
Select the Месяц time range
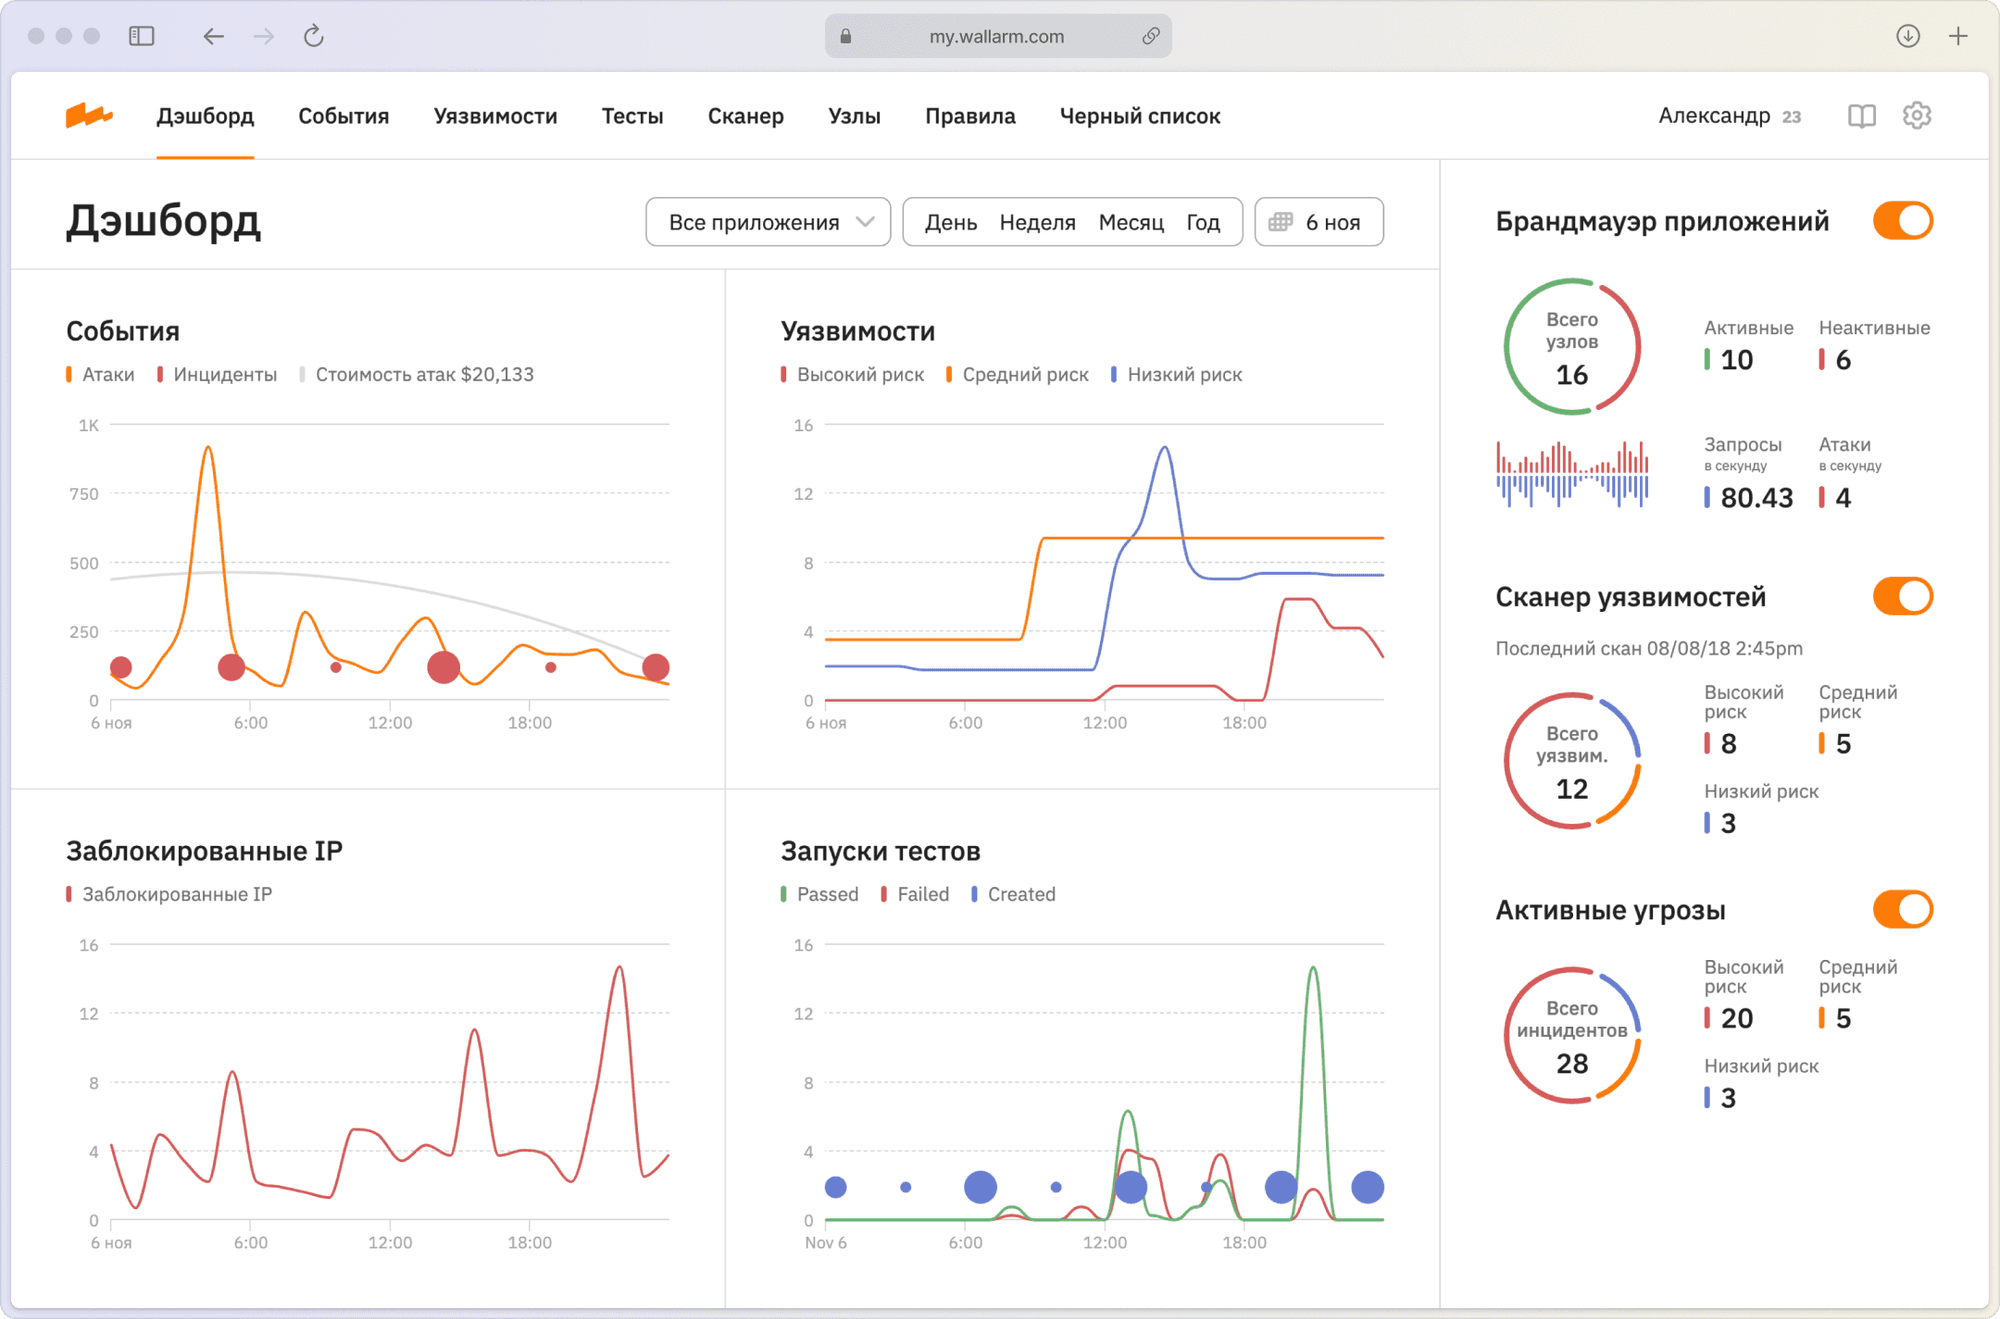tap(1130, 222)
